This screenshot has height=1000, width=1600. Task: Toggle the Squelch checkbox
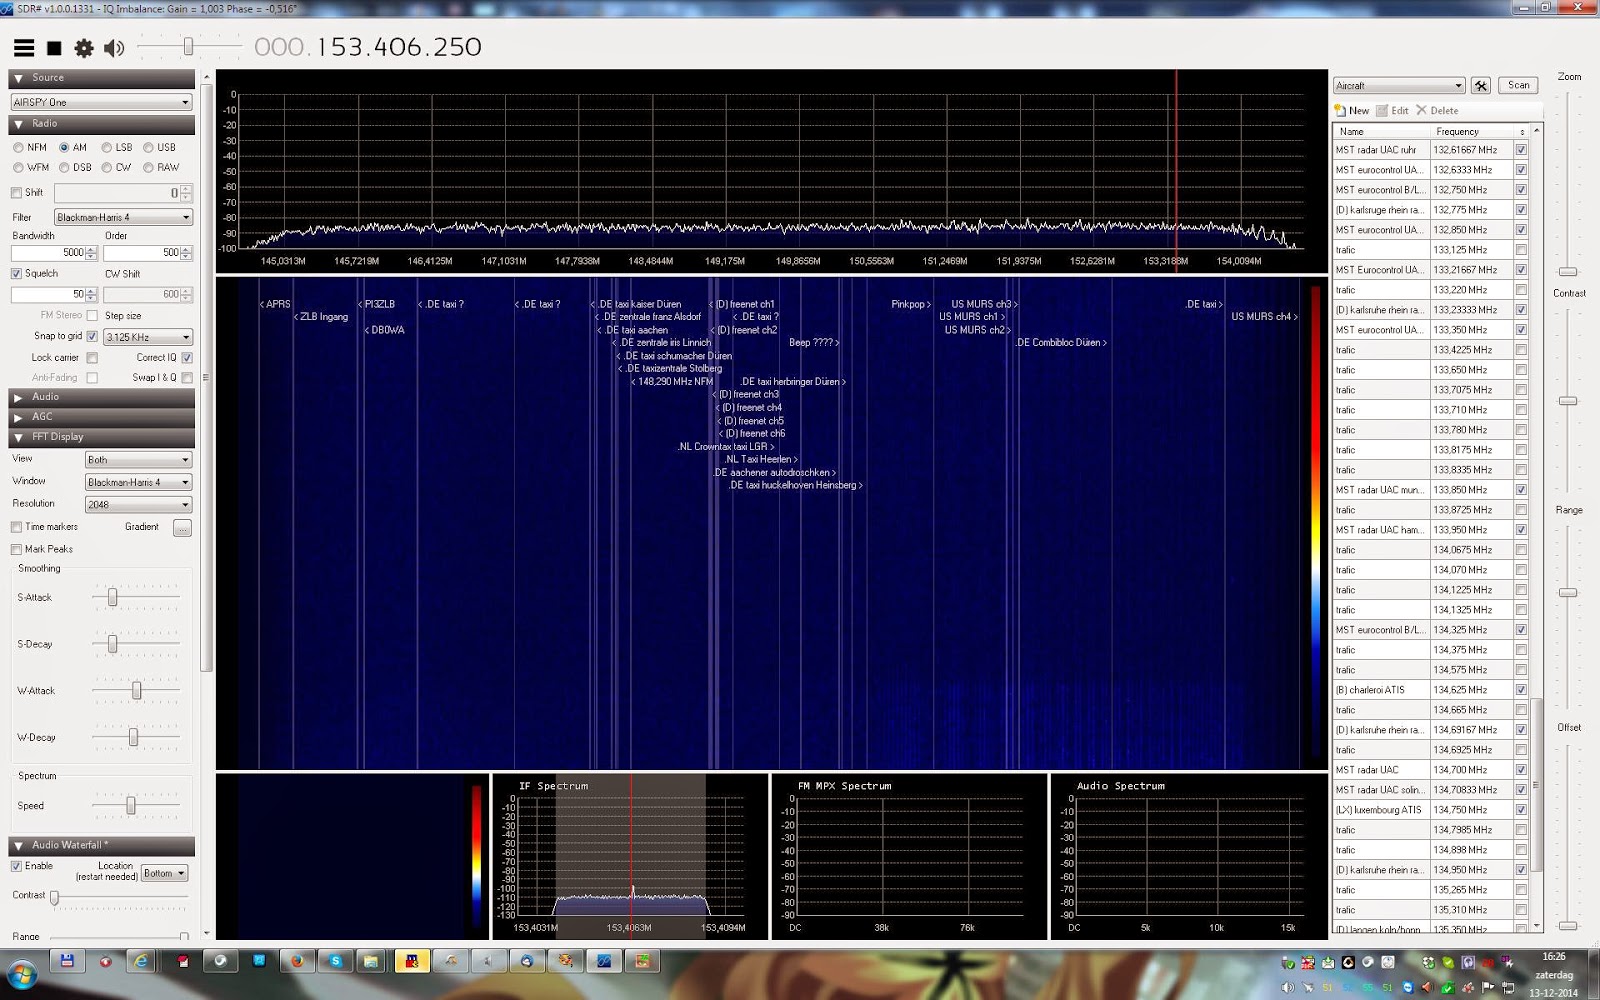(16, 274)
